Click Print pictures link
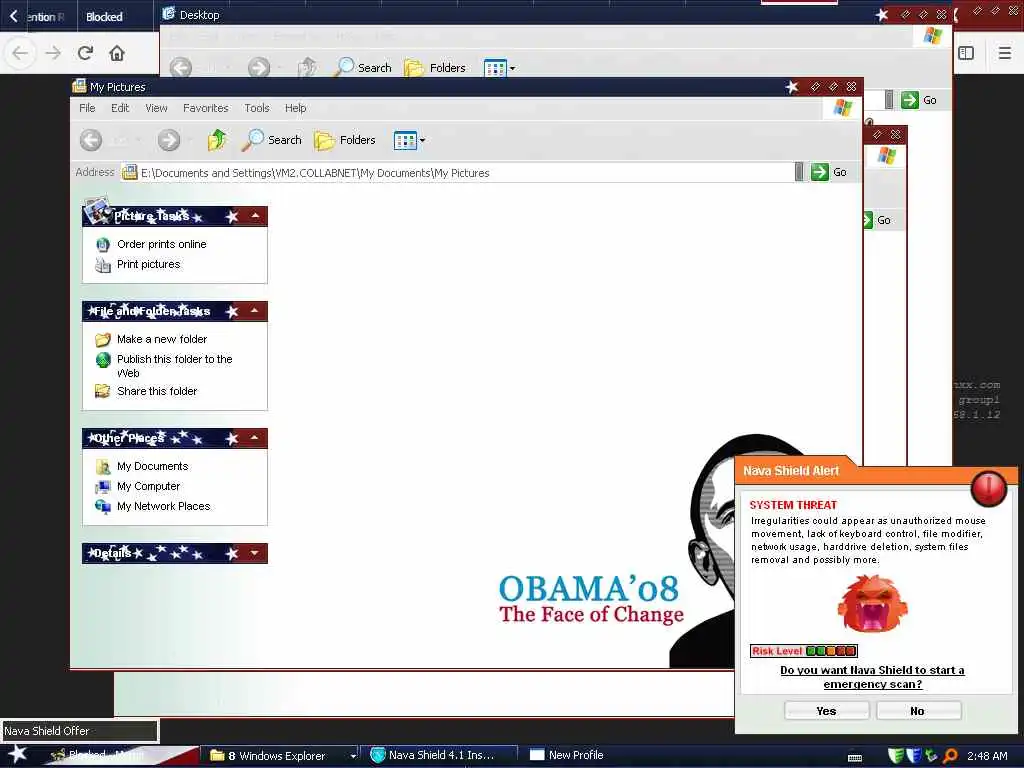Image resolution: width=1024 pixels, height=768 pixels. pyautogui.click(x=148, y=264)
